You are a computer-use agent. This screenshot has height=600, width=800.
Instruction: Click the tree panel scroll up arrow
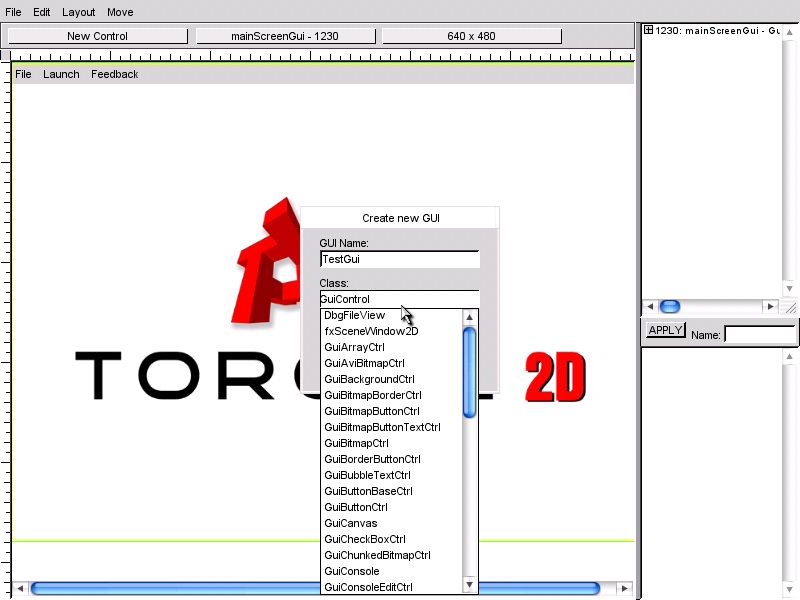(x=789, y=32)
